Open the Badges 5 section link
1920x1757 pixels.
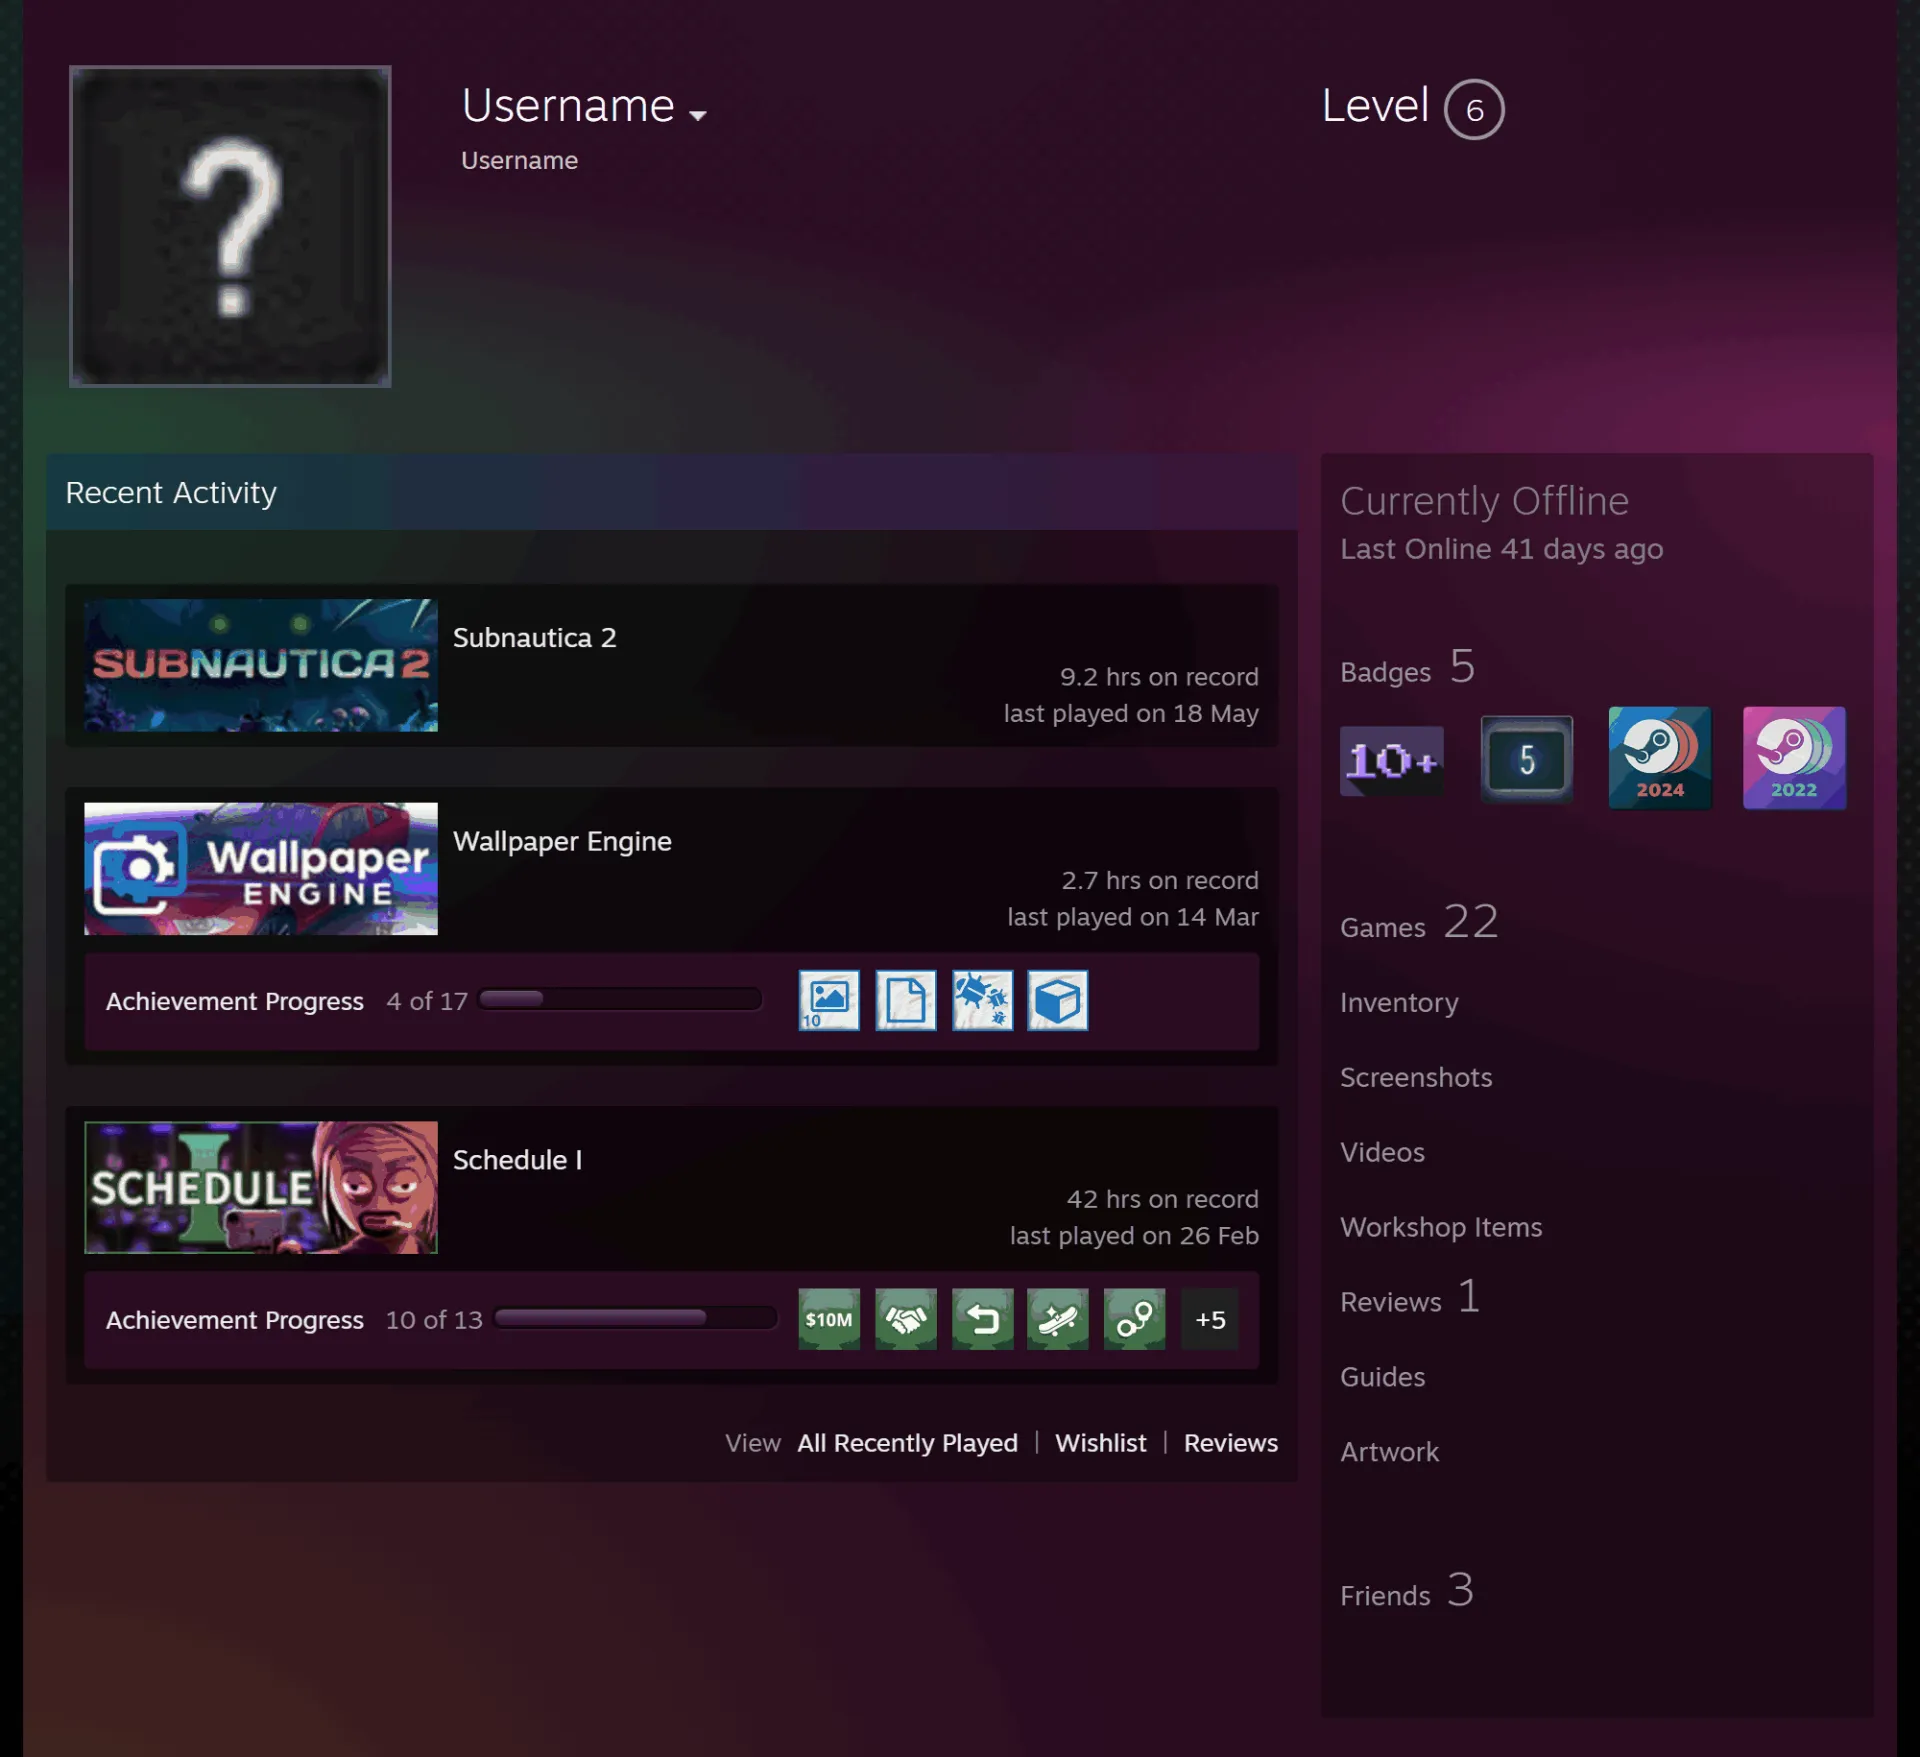pos(1407,667)
